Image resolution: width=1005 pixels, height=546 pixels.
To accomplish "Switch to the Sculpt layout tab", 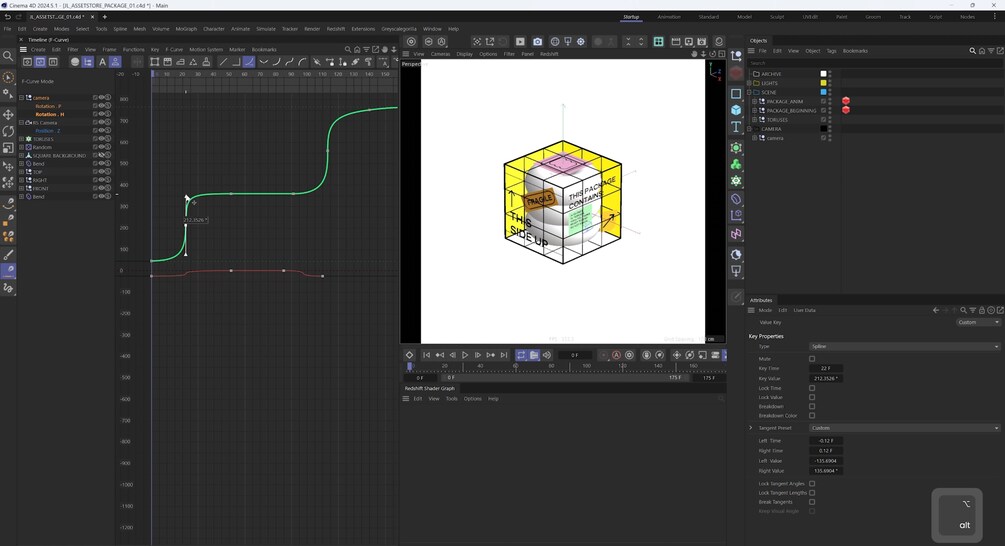I will [x=777, y=17].
